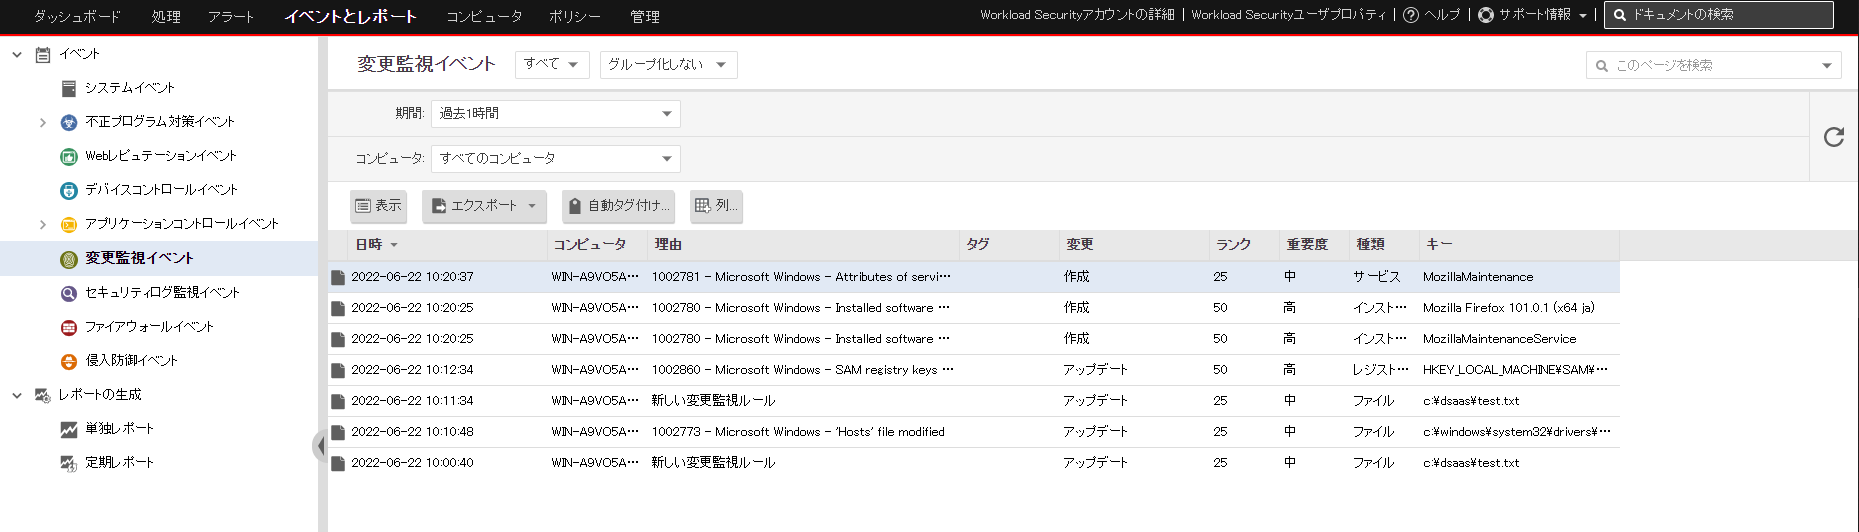
Task: Open the Computers (コンピュータ) menu
Action: click(x=484, y=16)
